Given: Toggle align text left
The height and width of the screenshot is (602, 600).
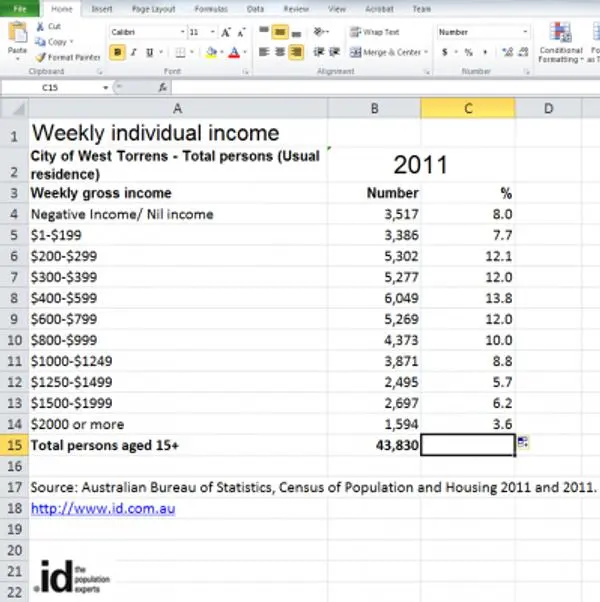Looking at the screenshot, I should (x=263, y=52).
